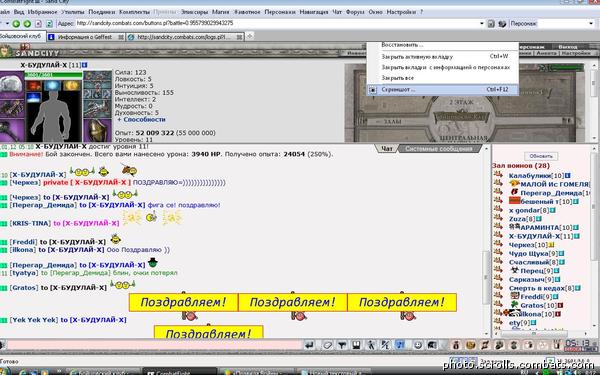Click the [Черкез] name in the private message

point(24,183)
